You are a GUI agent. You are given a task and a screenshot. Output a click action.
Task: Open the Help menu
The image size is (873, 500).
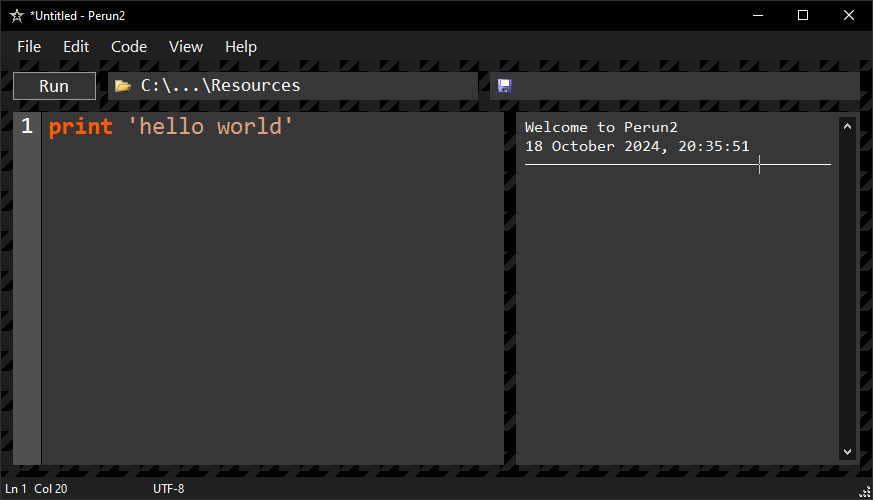tap(241, 47)
